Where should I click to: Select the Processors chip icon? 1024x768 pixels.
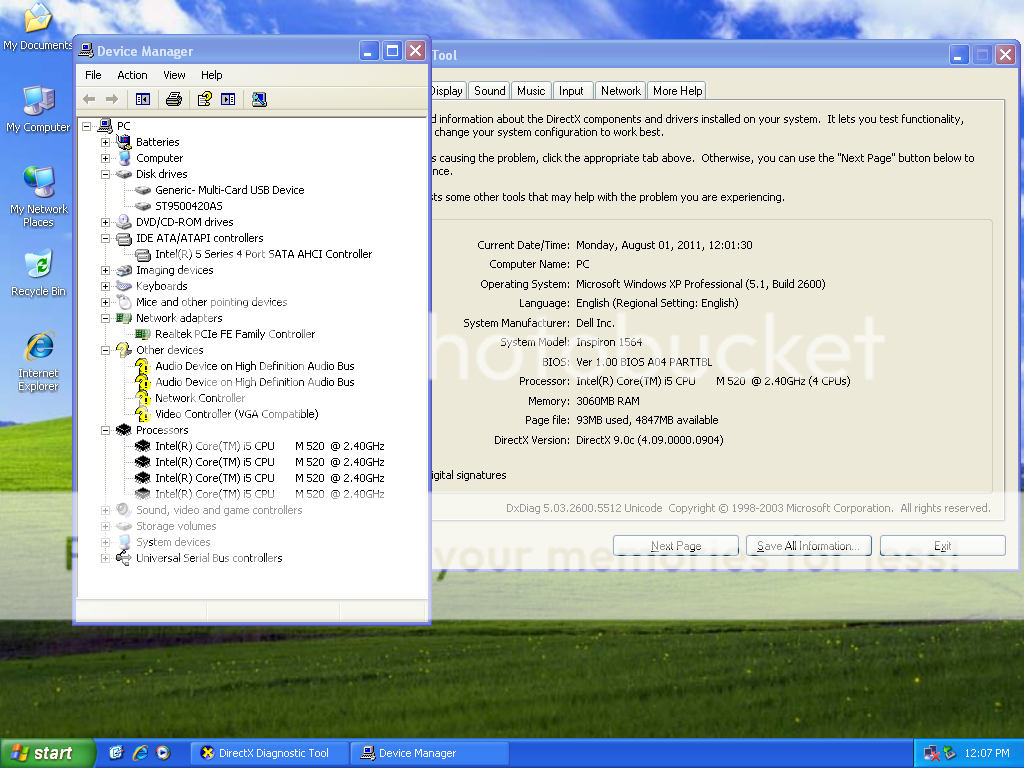[123, 430]
